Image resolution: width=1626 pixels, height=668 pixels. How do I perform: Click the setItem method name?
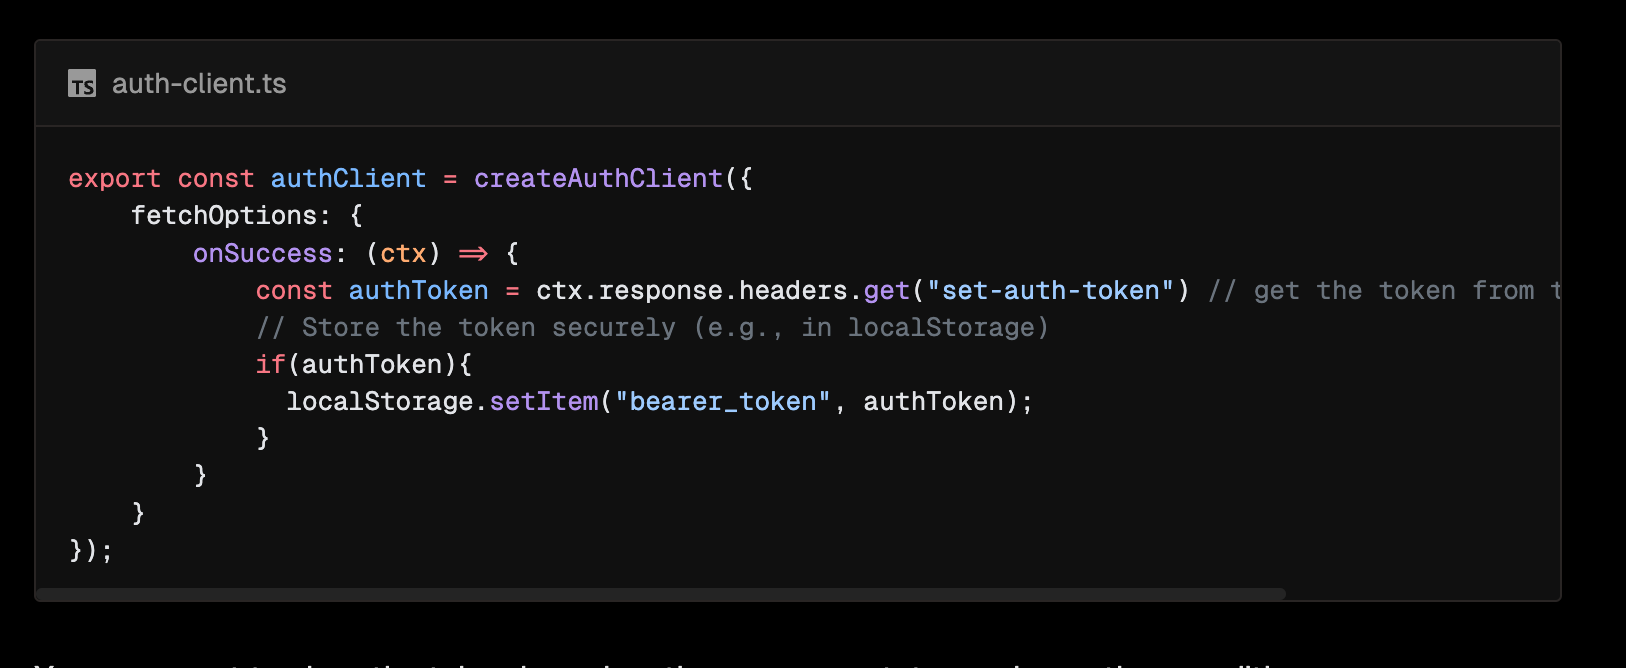[x=544, y=402]
